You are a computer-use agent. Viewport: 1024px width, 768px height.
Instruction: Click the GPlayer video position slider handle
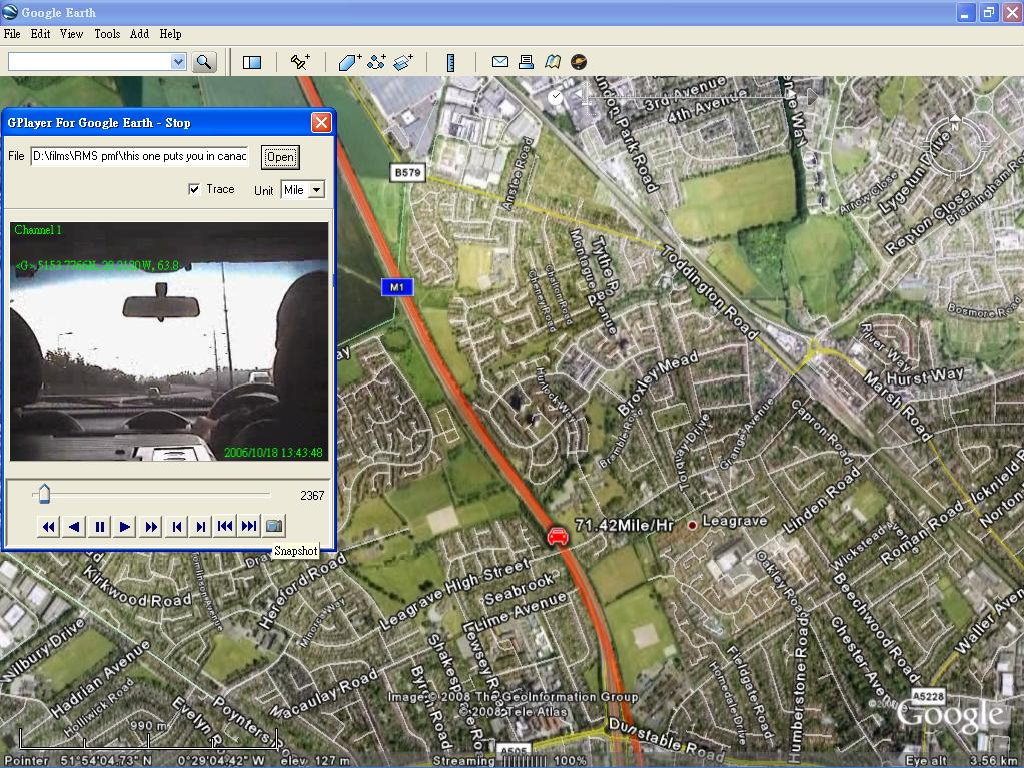[x=44, y=494]
